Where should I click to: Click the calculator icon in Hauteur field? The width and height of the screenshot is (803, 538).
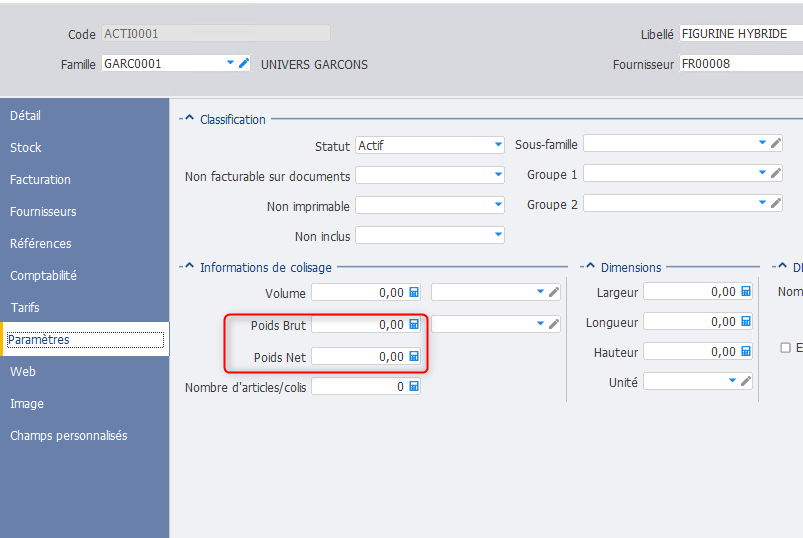[x=746, y=351]
